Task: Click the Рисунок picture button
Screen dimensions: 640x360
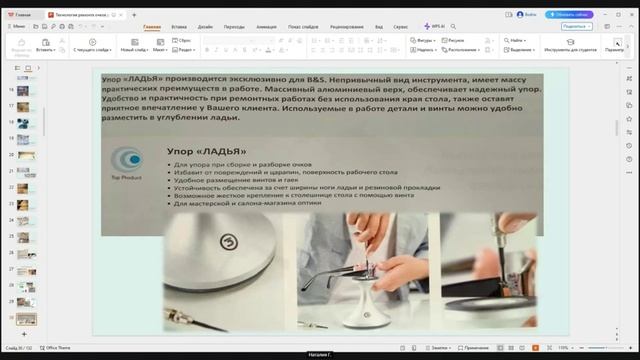Action: pos(453,40)
